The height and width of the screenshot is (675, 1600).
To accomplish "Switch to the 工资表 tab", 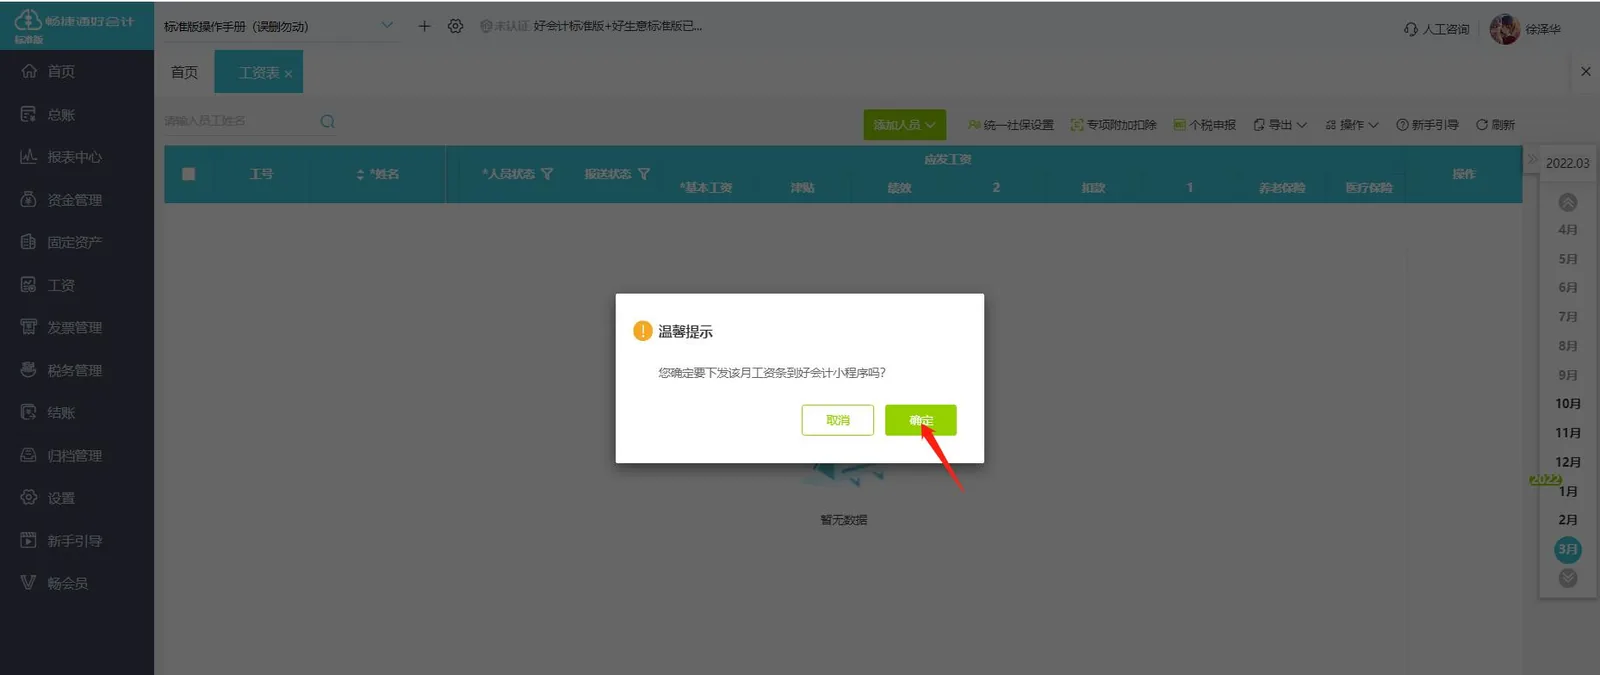I will coord(258,73).
